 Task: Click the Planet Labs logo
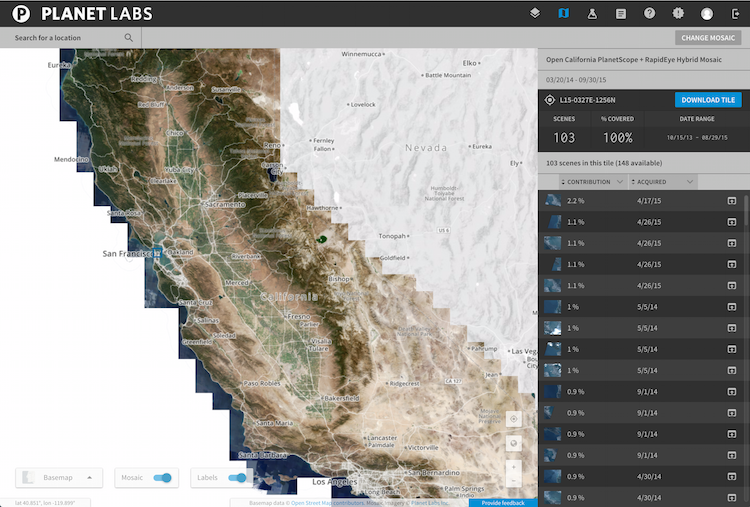pyautogui.click(x=82, y=14)
